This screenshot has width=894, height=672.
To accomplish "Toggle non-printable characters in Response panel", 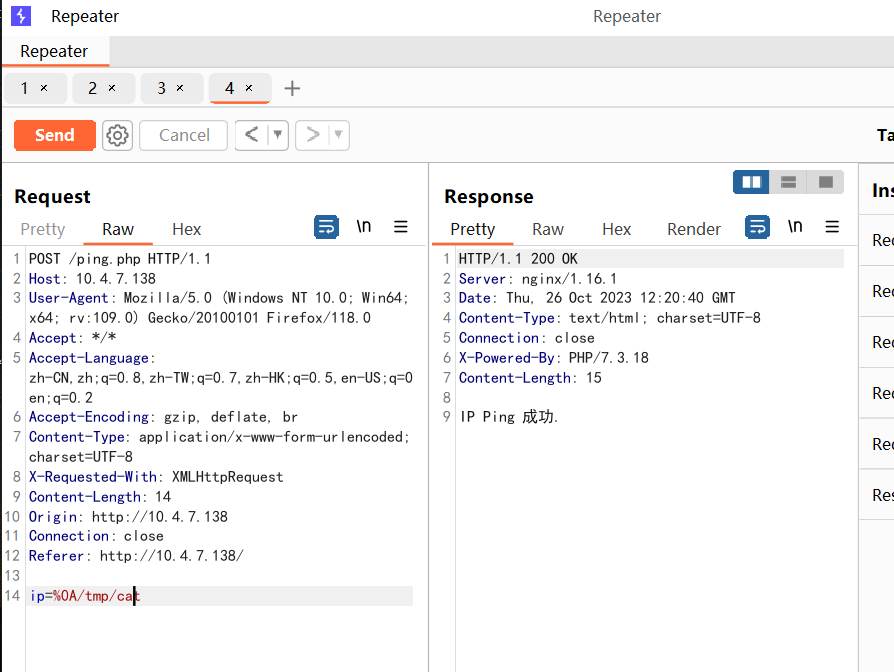I will (x=795, y=227).
